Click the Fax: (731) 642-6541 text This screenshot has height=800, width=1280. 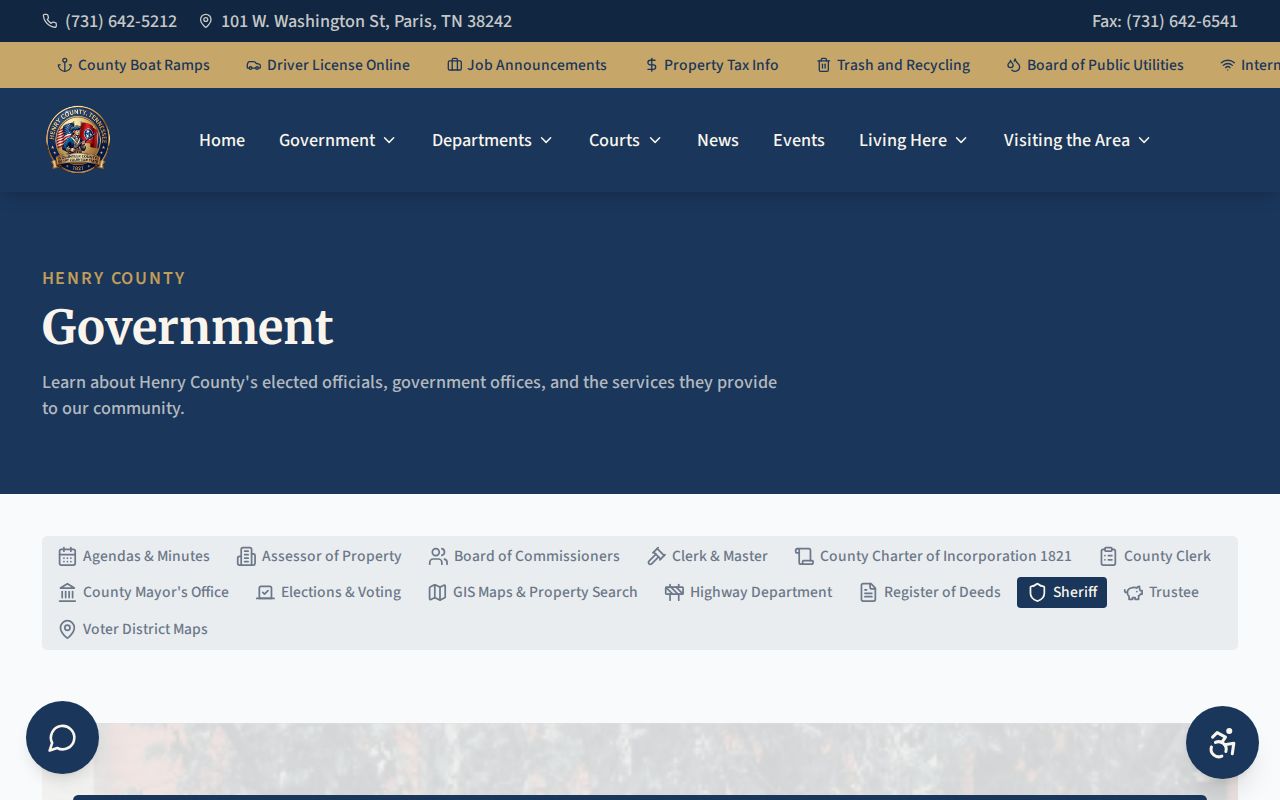tap(1165, 21)
